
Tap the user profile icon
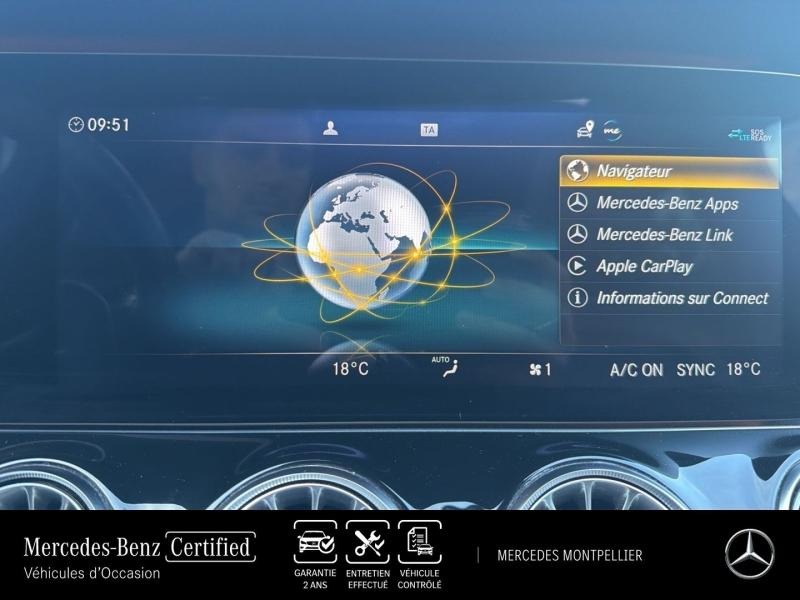[x=330, y=128]
